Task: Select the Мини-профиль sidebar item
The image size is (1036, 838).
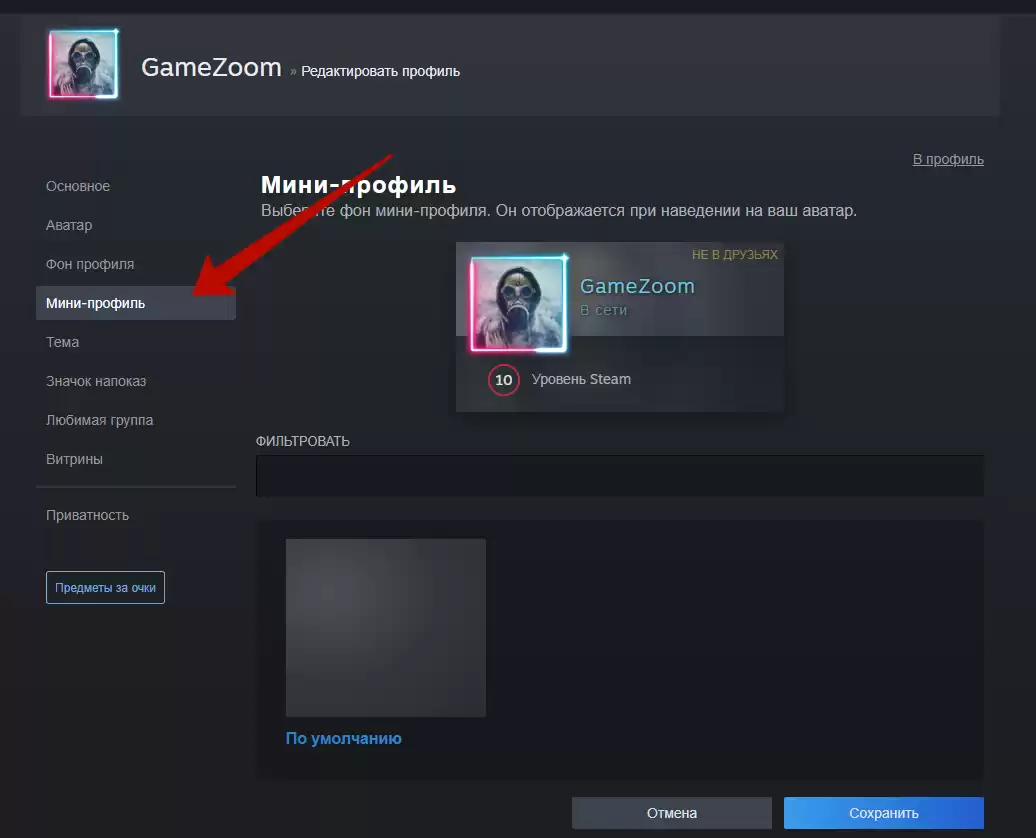Action: (x=135, y=303)
